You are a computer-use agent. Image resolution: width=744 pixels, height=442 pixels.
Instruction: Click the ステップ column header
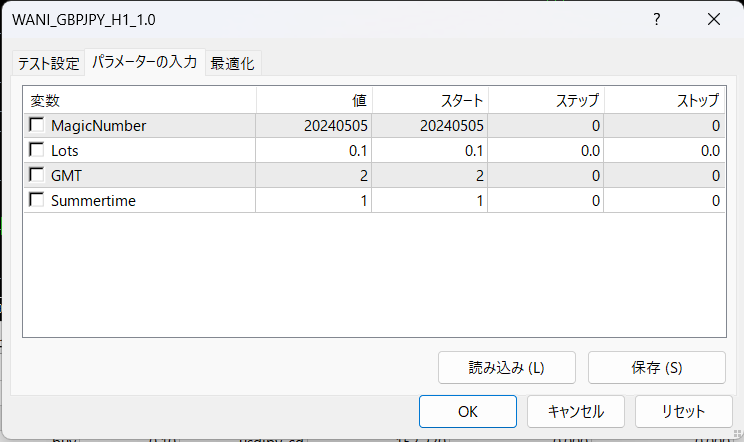point(546,100)
